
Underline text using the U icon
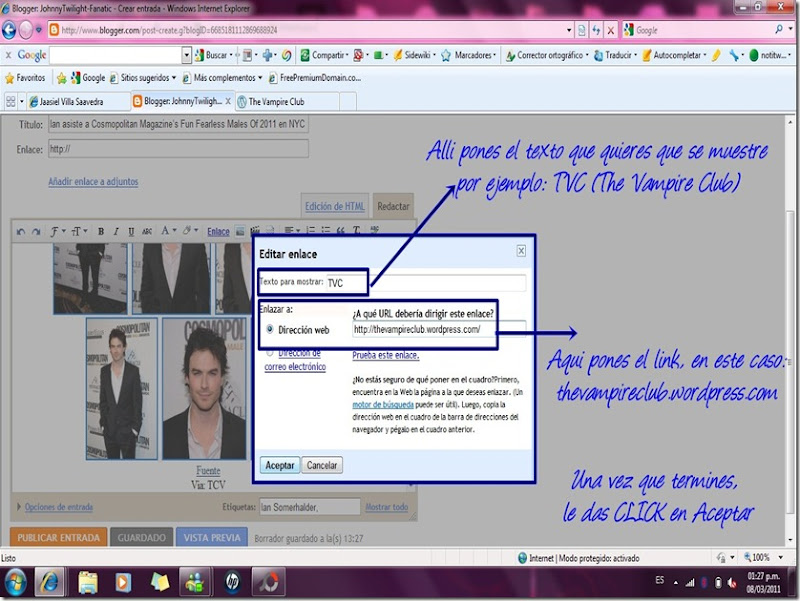pos(131,232)
